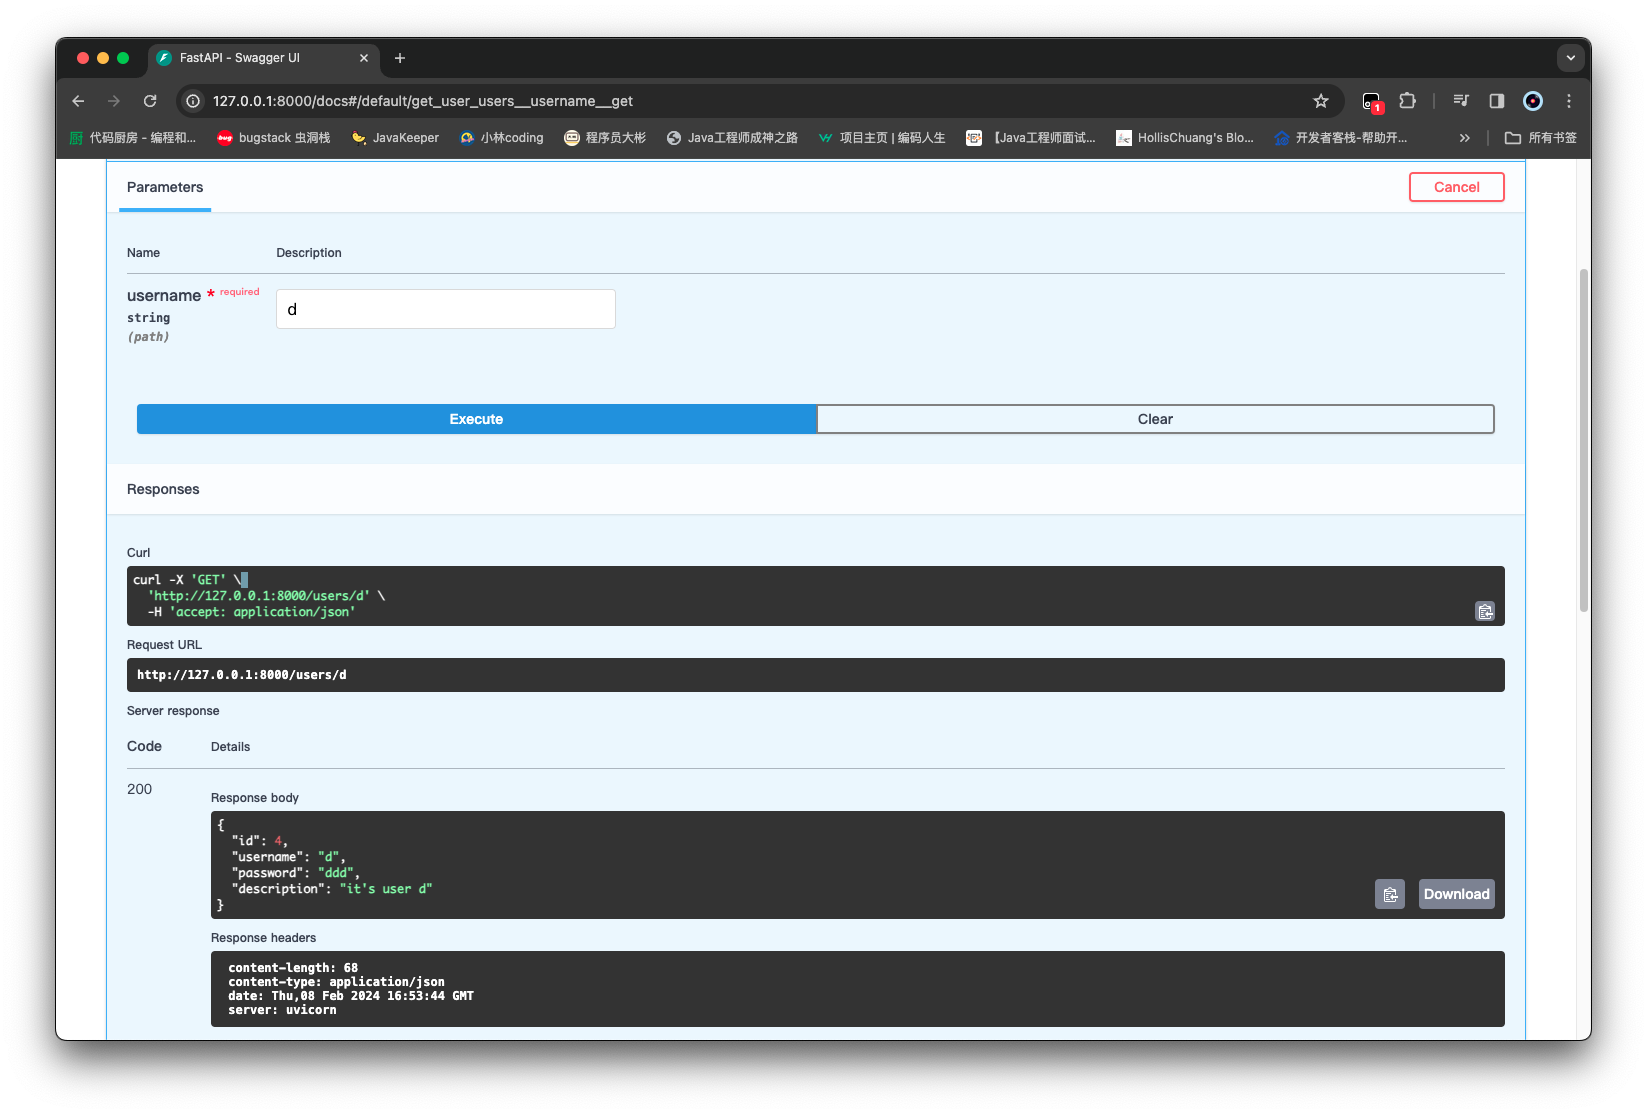Image resolution: width=1647 pixels, height=1114 pixels.
Task: Go back to the previous page
Action: tap(78, 101)
